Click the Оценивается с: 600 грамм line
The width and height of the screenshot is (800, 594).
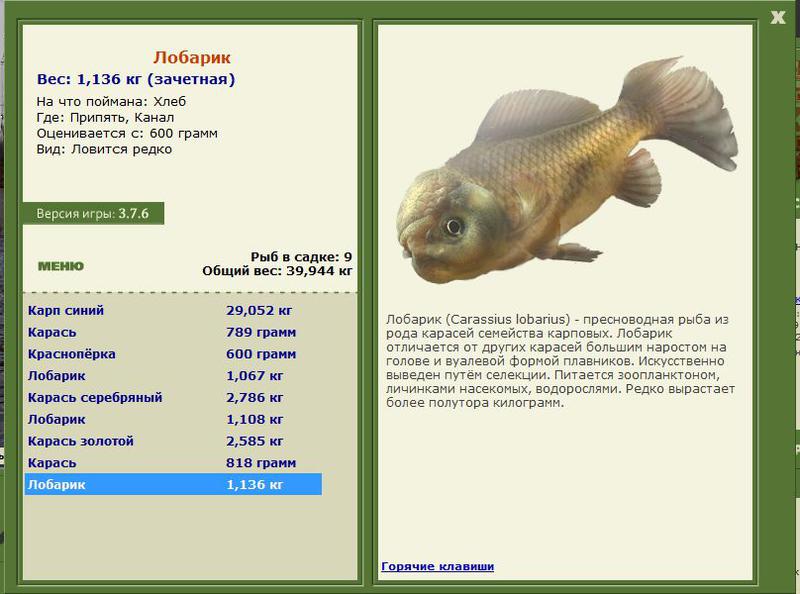coord(127,133)
